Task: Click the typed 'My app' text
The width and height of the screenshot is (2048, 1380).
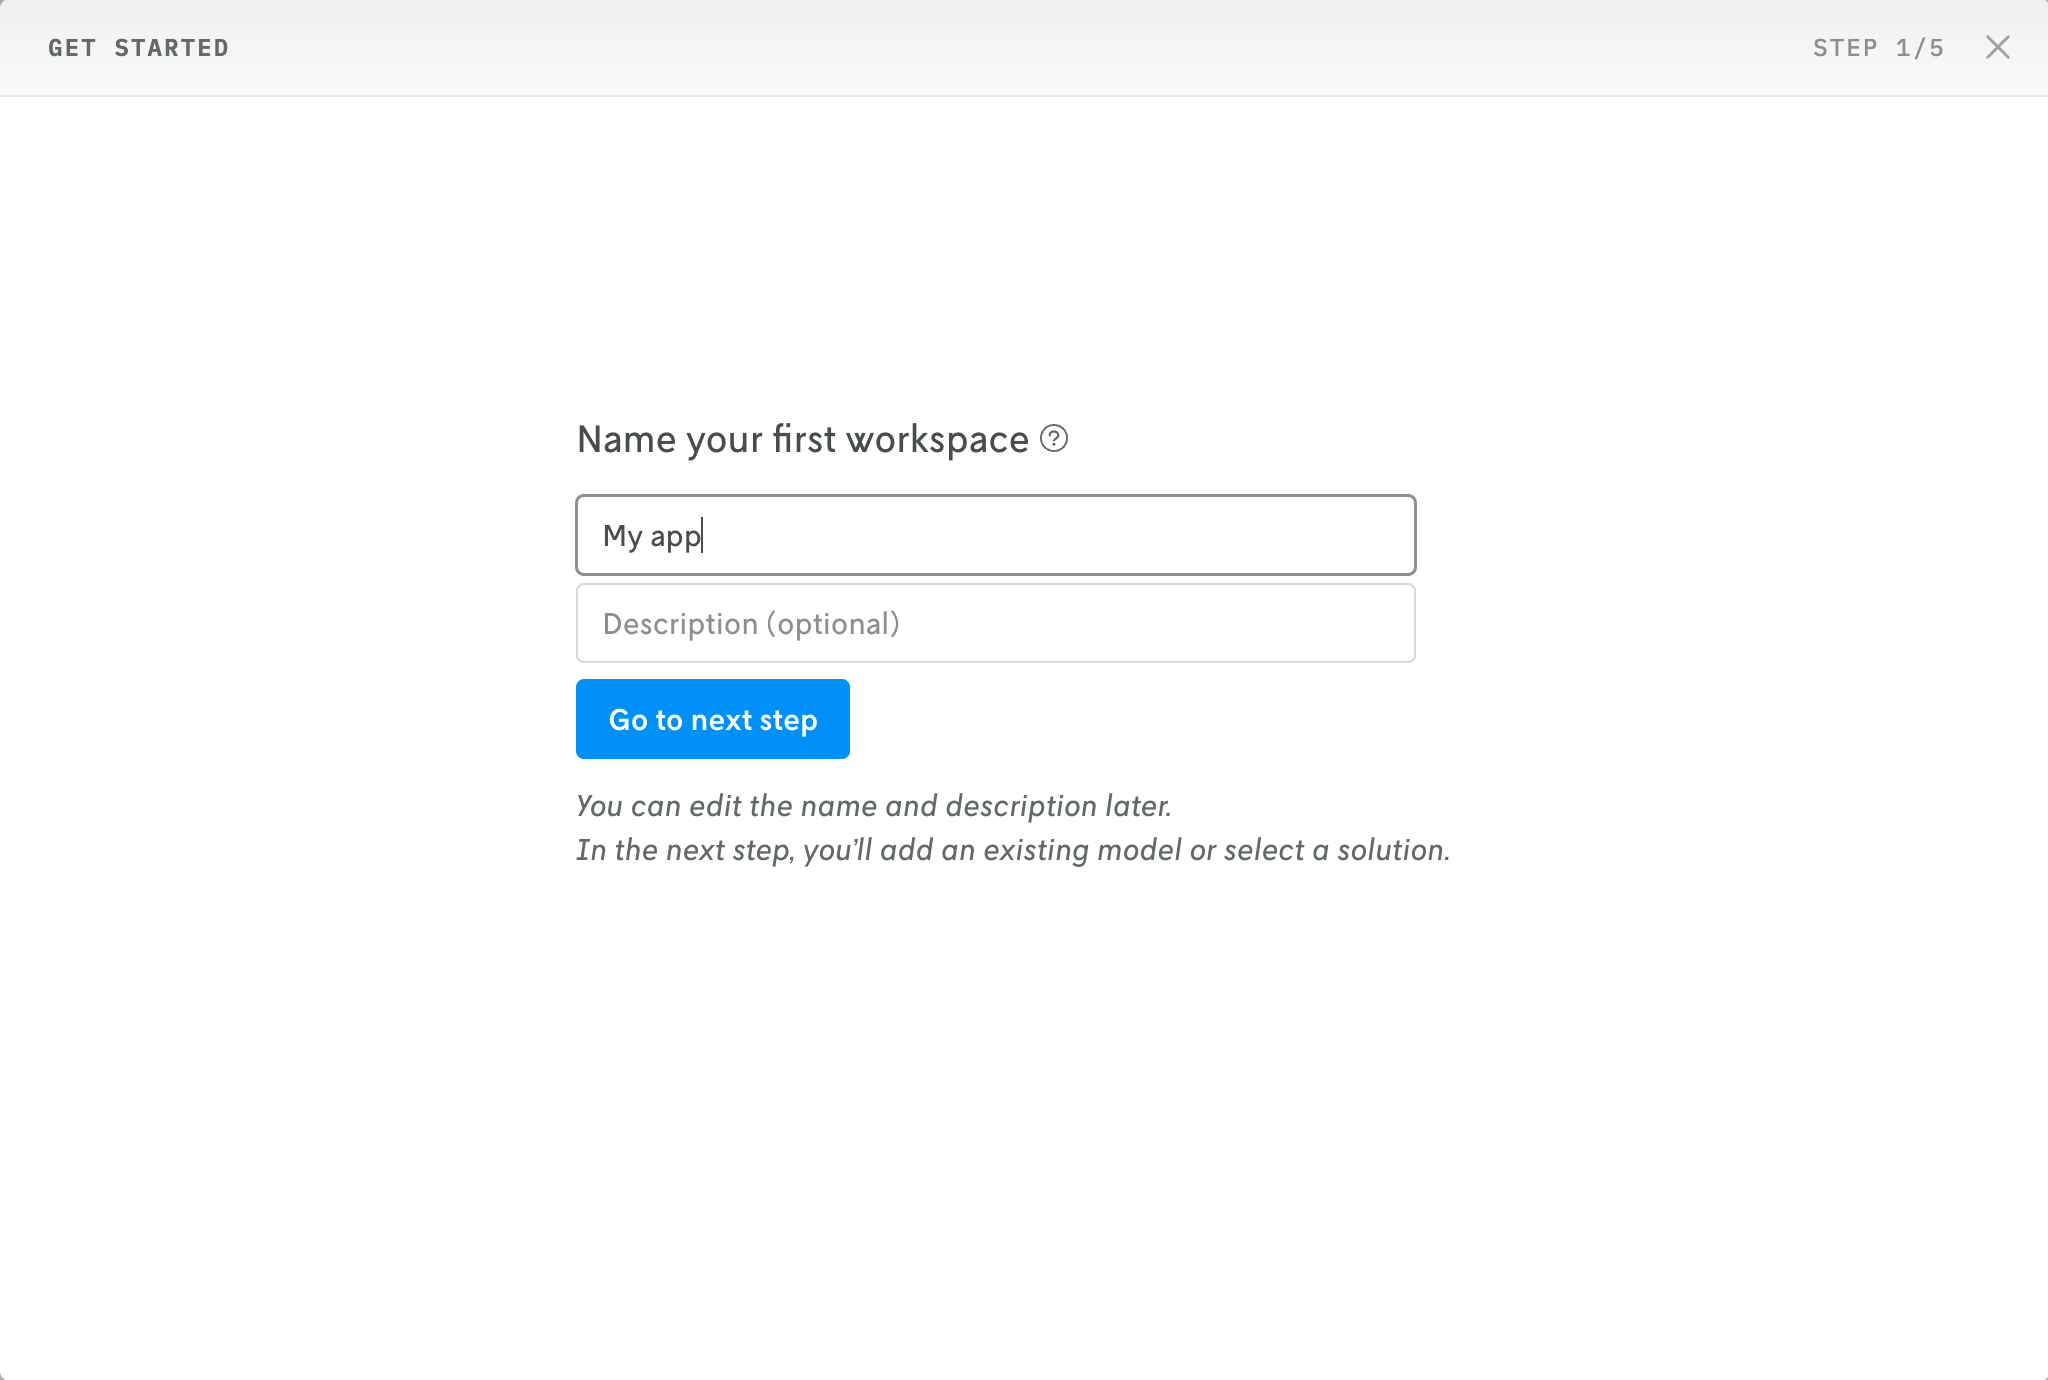Action: (x=652, y=536)
